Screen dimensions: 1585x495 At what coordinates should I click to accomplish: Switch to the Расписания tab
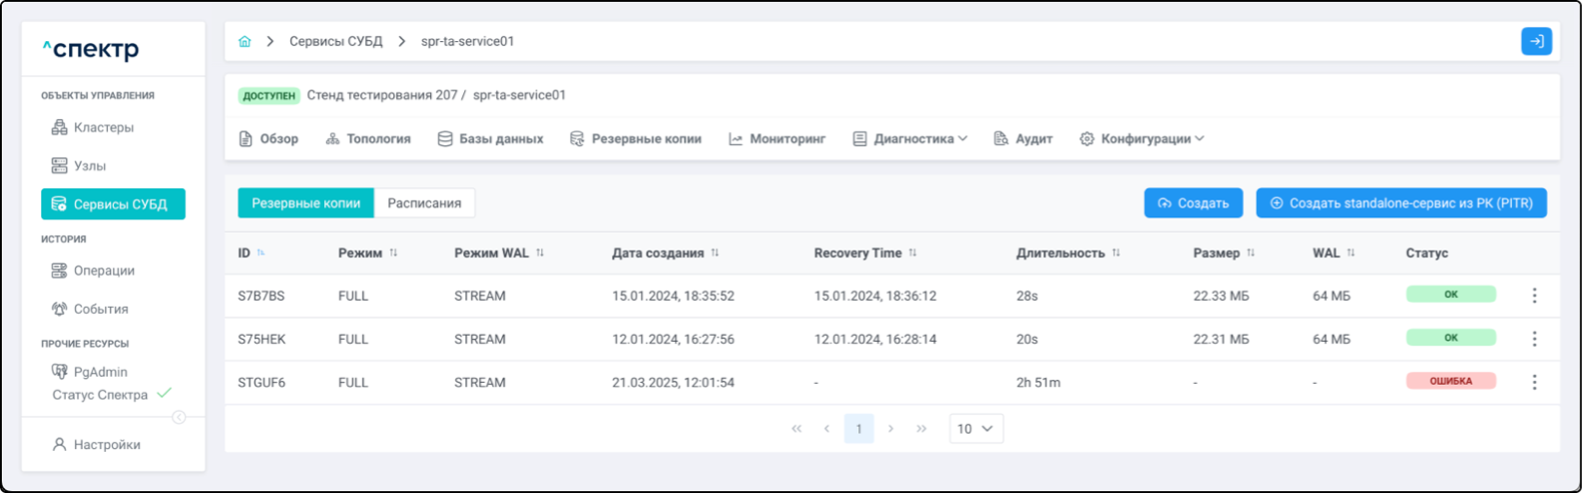tap(424, 203)
